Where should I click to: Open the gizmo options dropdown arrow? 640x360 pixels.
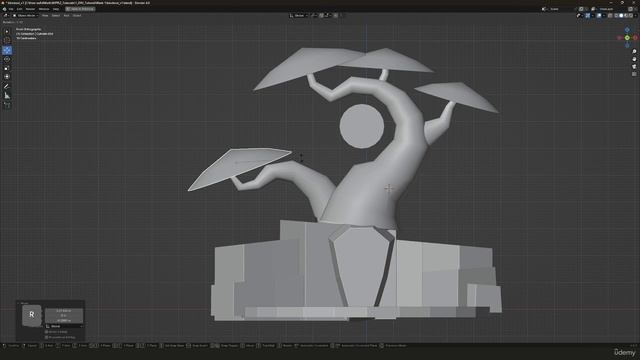click(593, 16)
